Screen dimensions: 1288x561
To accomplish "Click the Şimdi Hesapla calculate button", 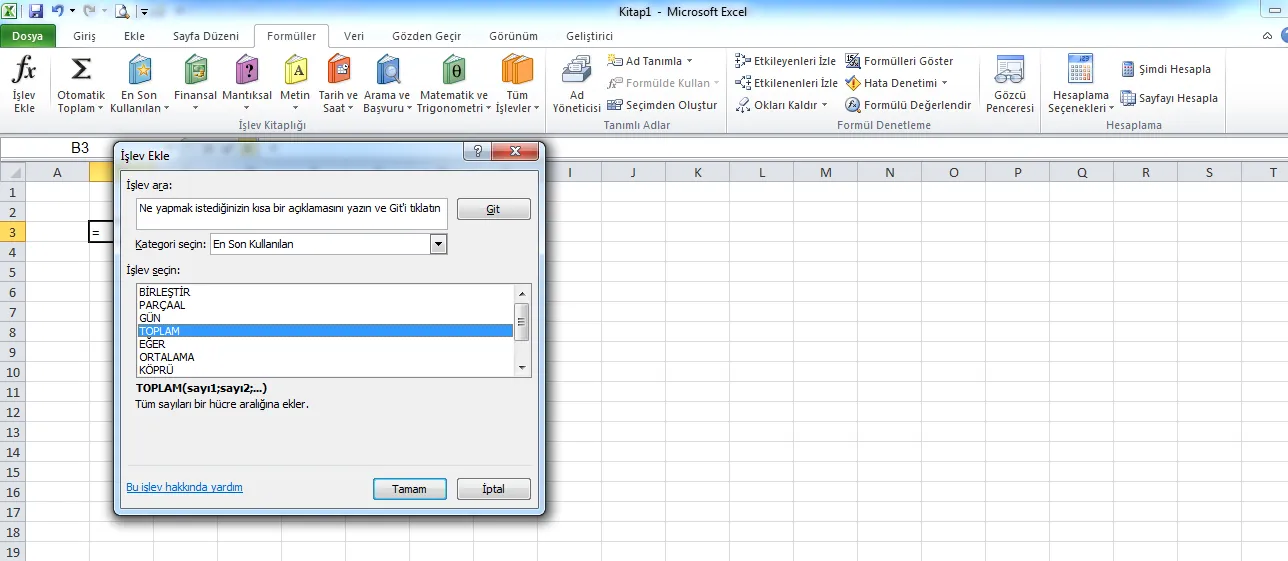I will tap(1166, 69).
